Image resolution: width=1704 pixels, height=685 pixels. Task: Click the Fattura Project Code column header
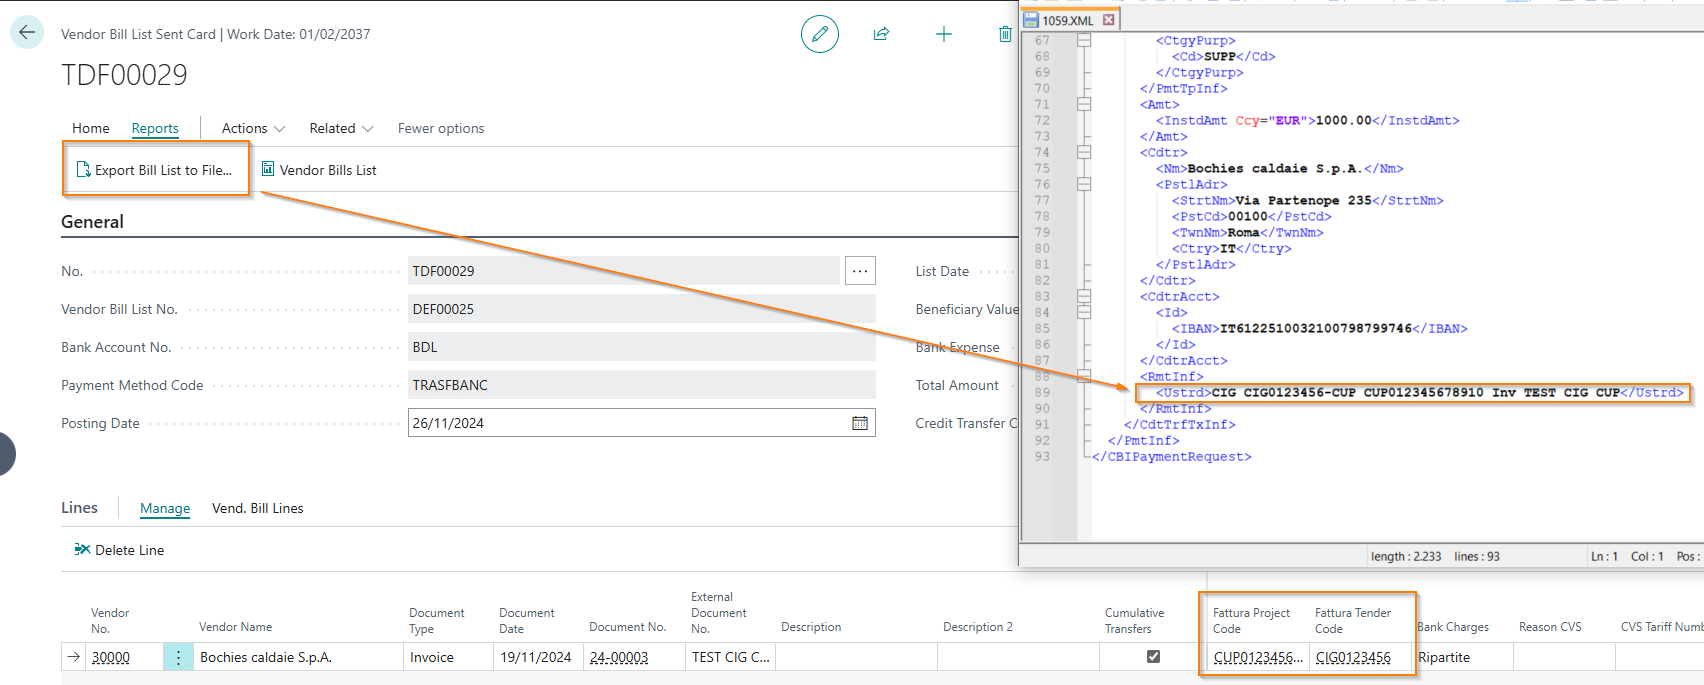click(x=1251, y=621)
